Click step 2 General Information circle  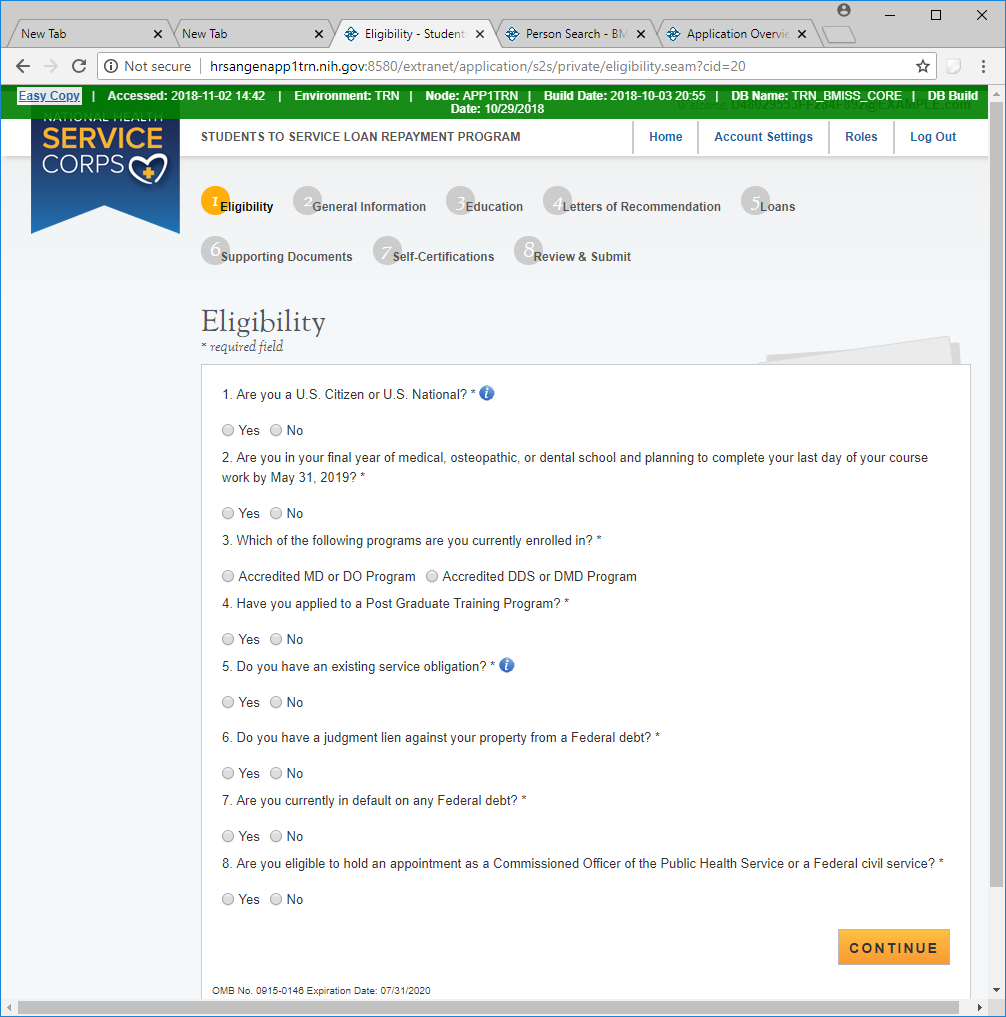(x=307, y=200)
